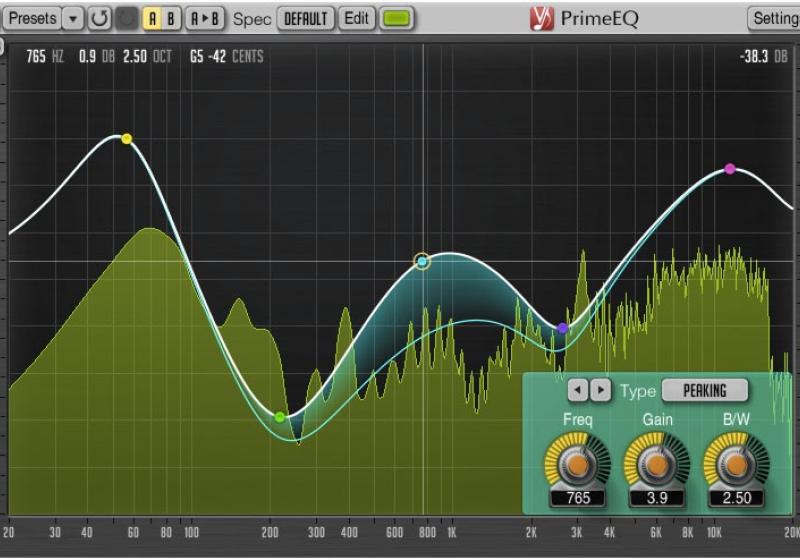The image size is (800, 560).
Task: Go to the next EQ band with the right arrow
Action: point(600,390)
